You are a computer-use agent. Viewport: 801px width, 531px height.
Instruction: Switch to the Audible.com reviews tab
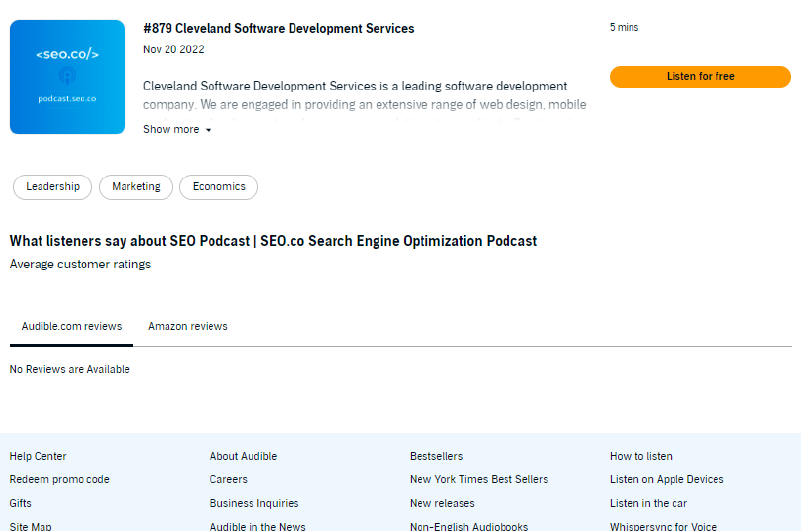click(72, 326)
